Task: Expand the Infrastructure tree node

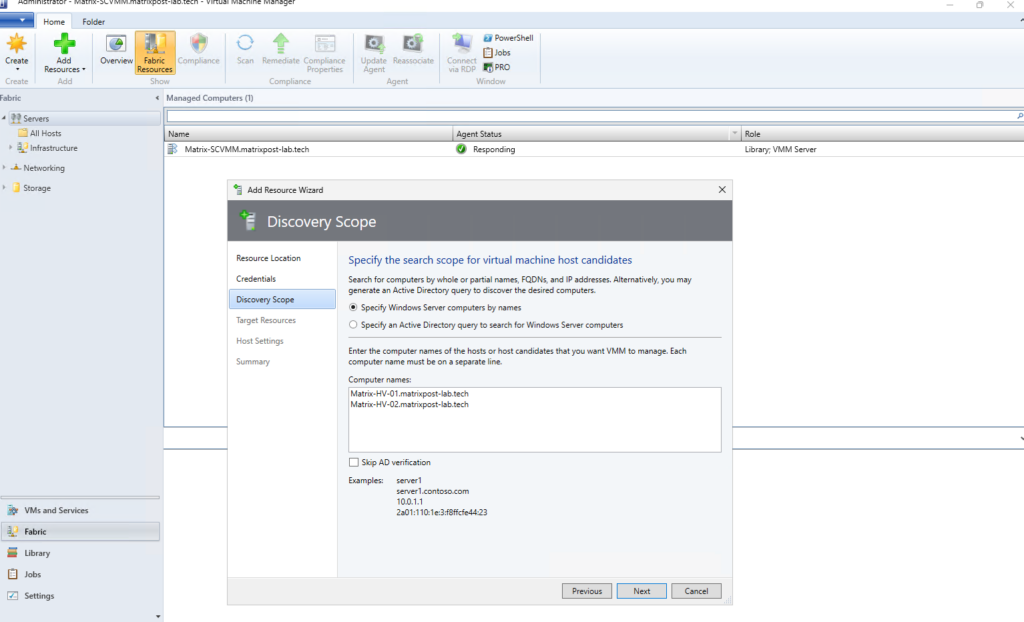Action: click(x=10, y=148)
